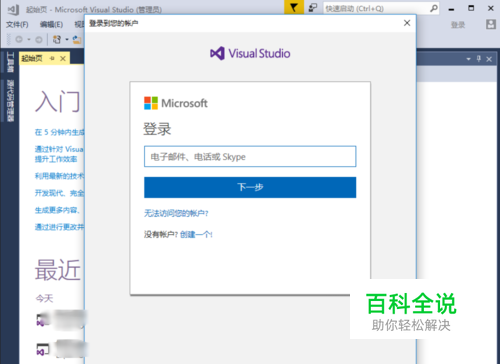Expand the New Project dropdown arrow

[x=67, y=40]
